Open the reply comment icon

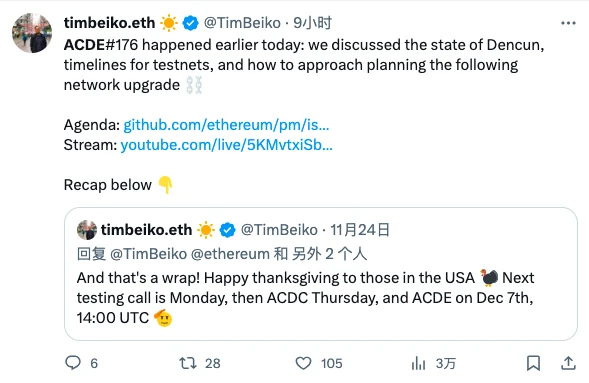coord(73,363)
